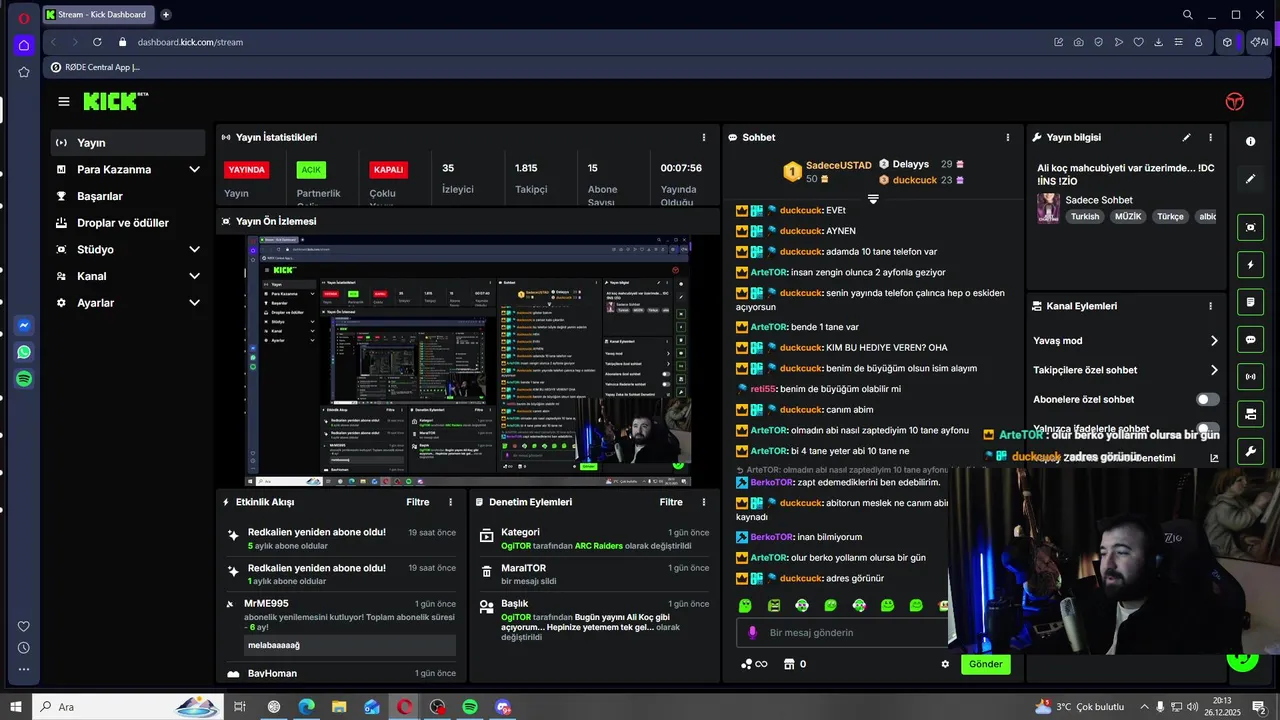Open Yavaş mod options arrow

[1214, 341]
